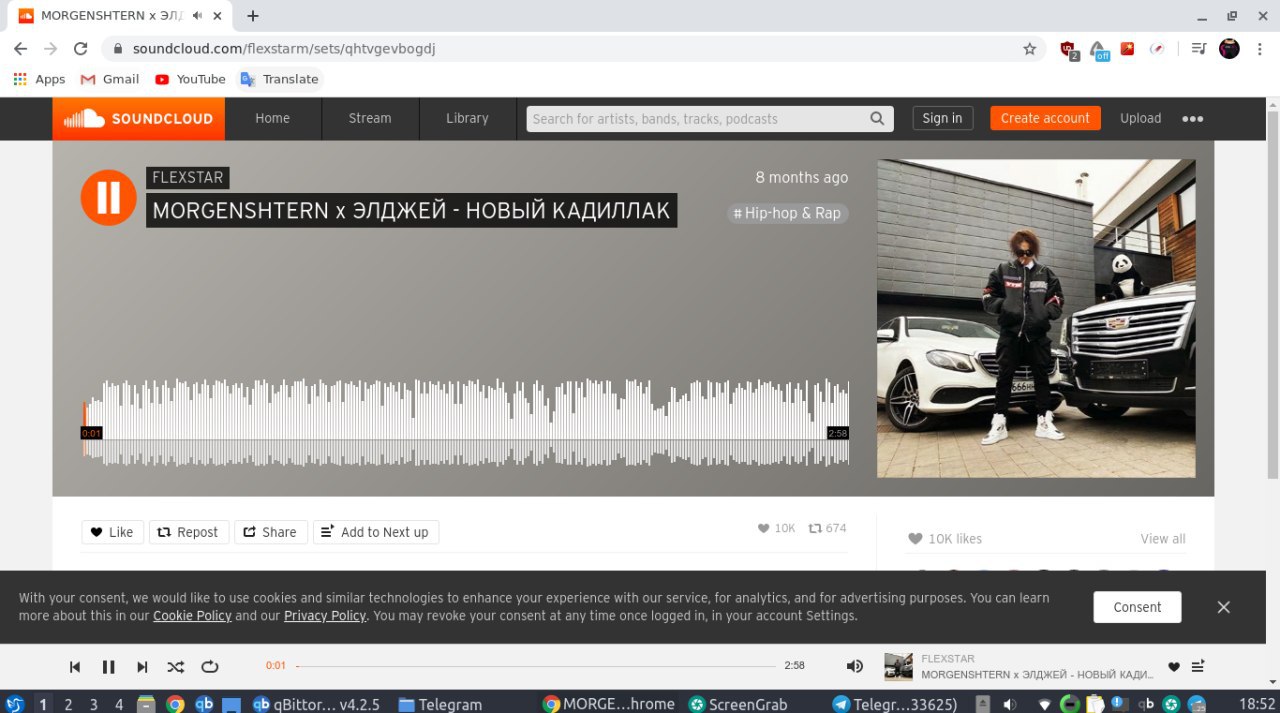The image size is (1280, 713).
Task: Toggle repeat in player bar
Action: click(210, 667)
